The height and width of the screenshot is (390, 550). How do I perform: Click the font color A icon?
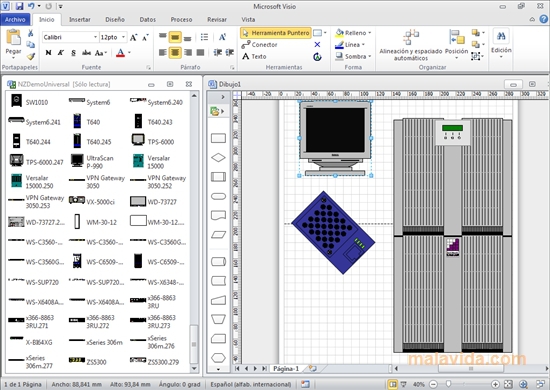[120, 53]
